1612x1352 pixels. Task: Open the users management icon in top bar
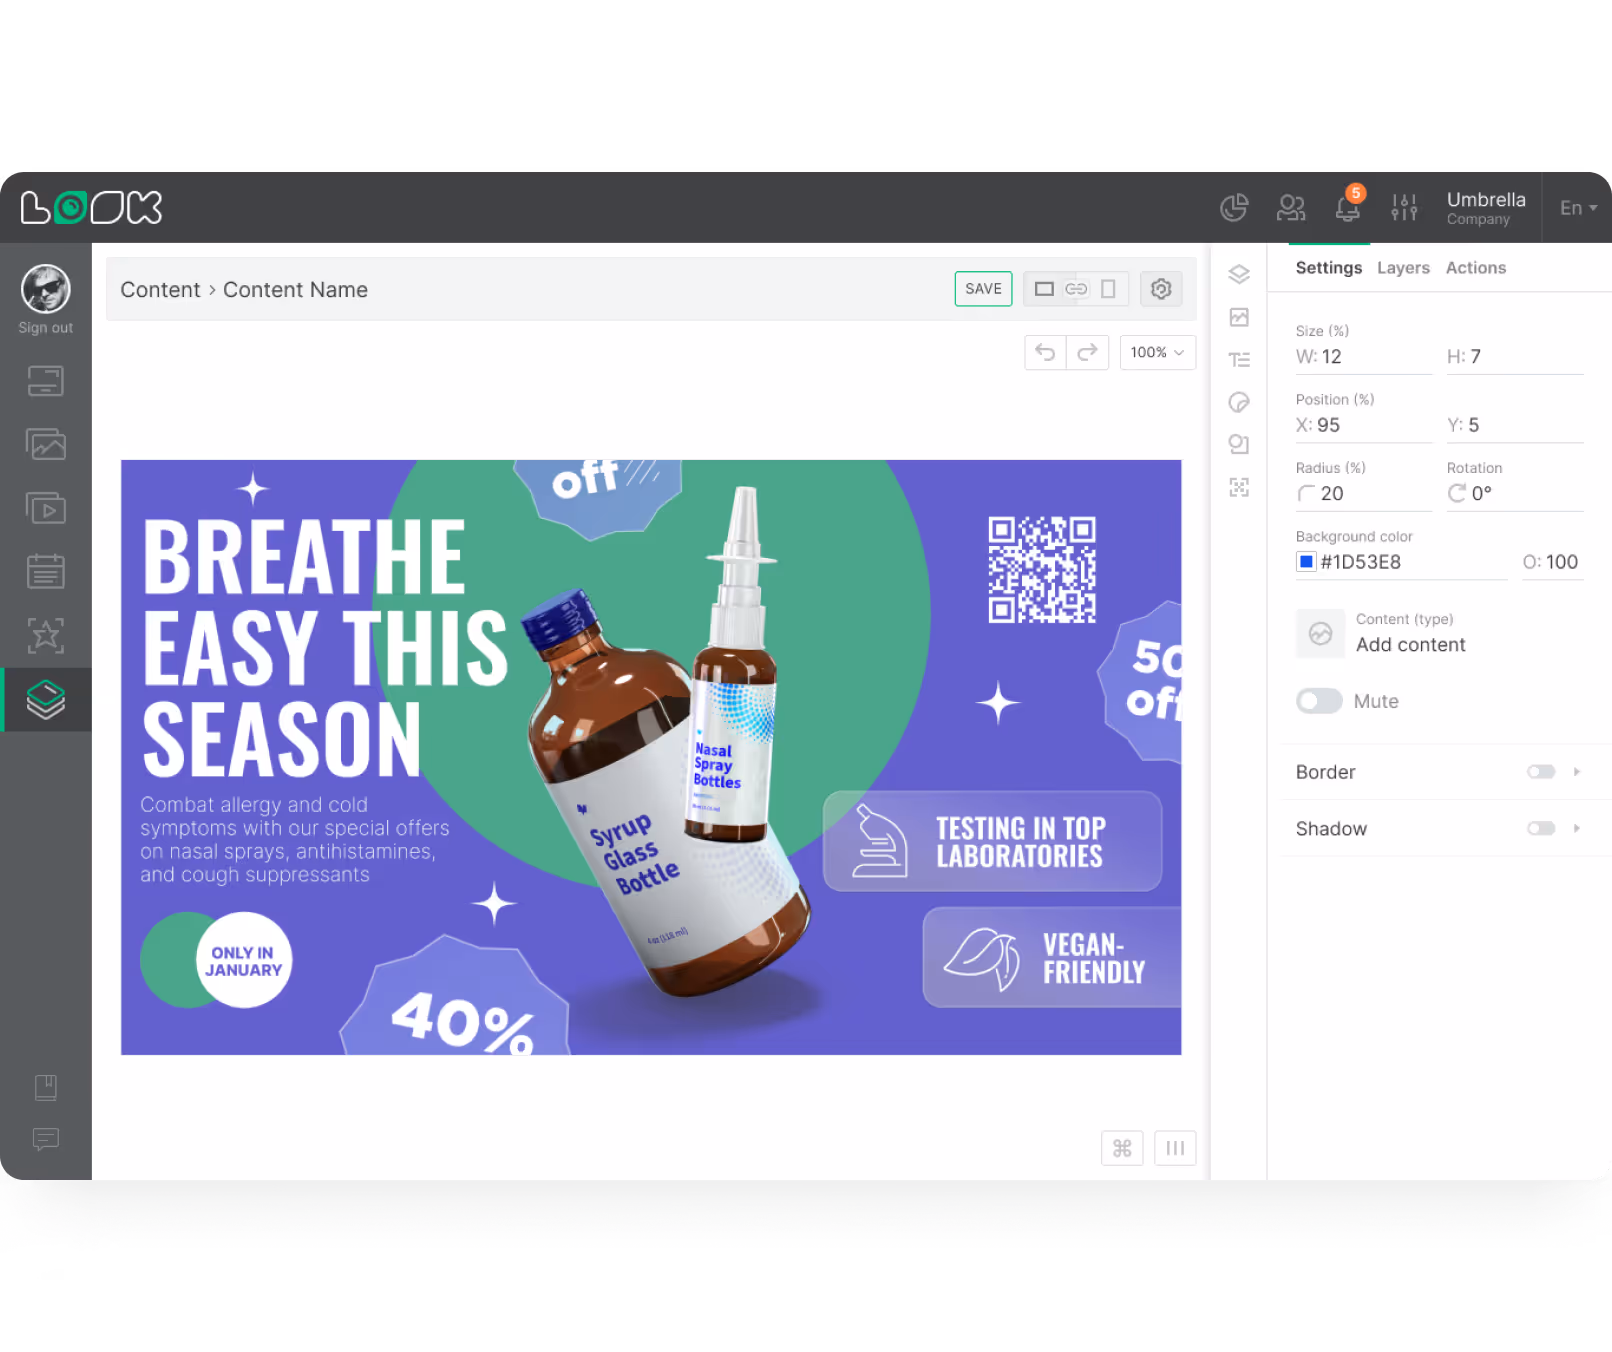tap(1291, 207)
